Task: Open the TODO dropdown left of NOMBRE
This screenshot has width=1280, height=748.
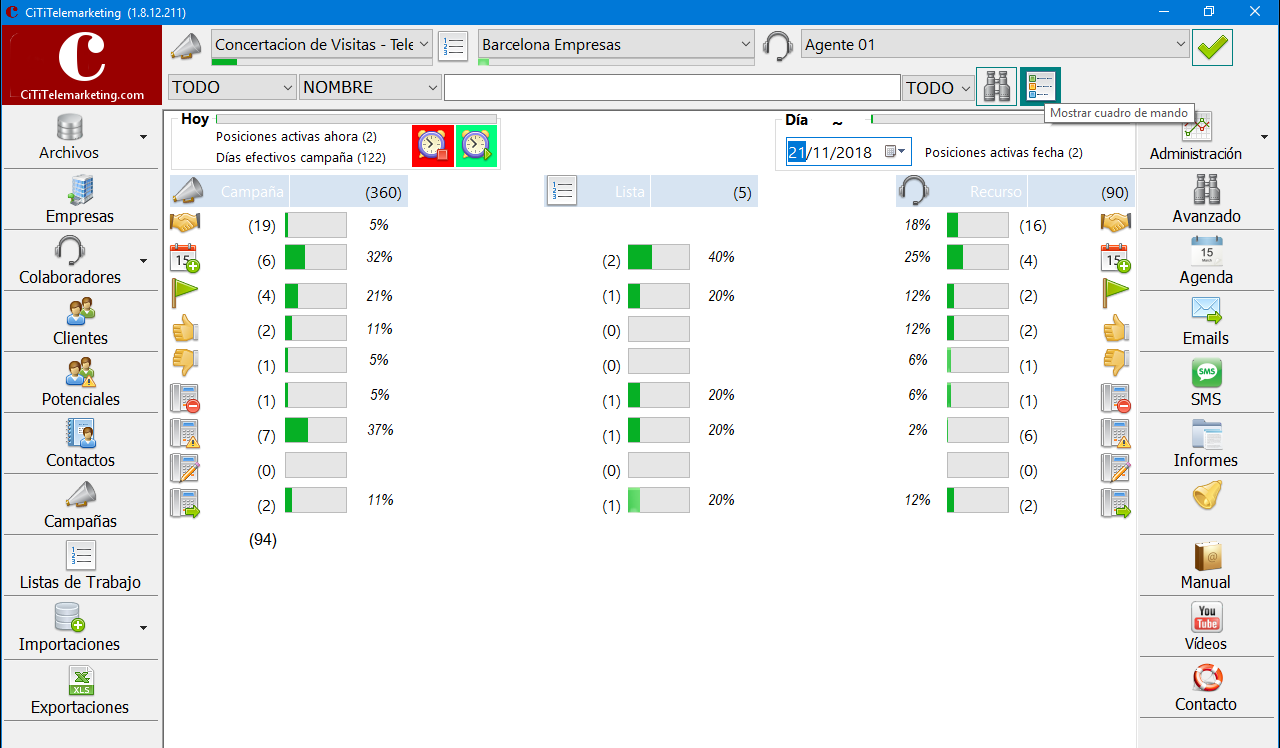Action: pos(232,88)
